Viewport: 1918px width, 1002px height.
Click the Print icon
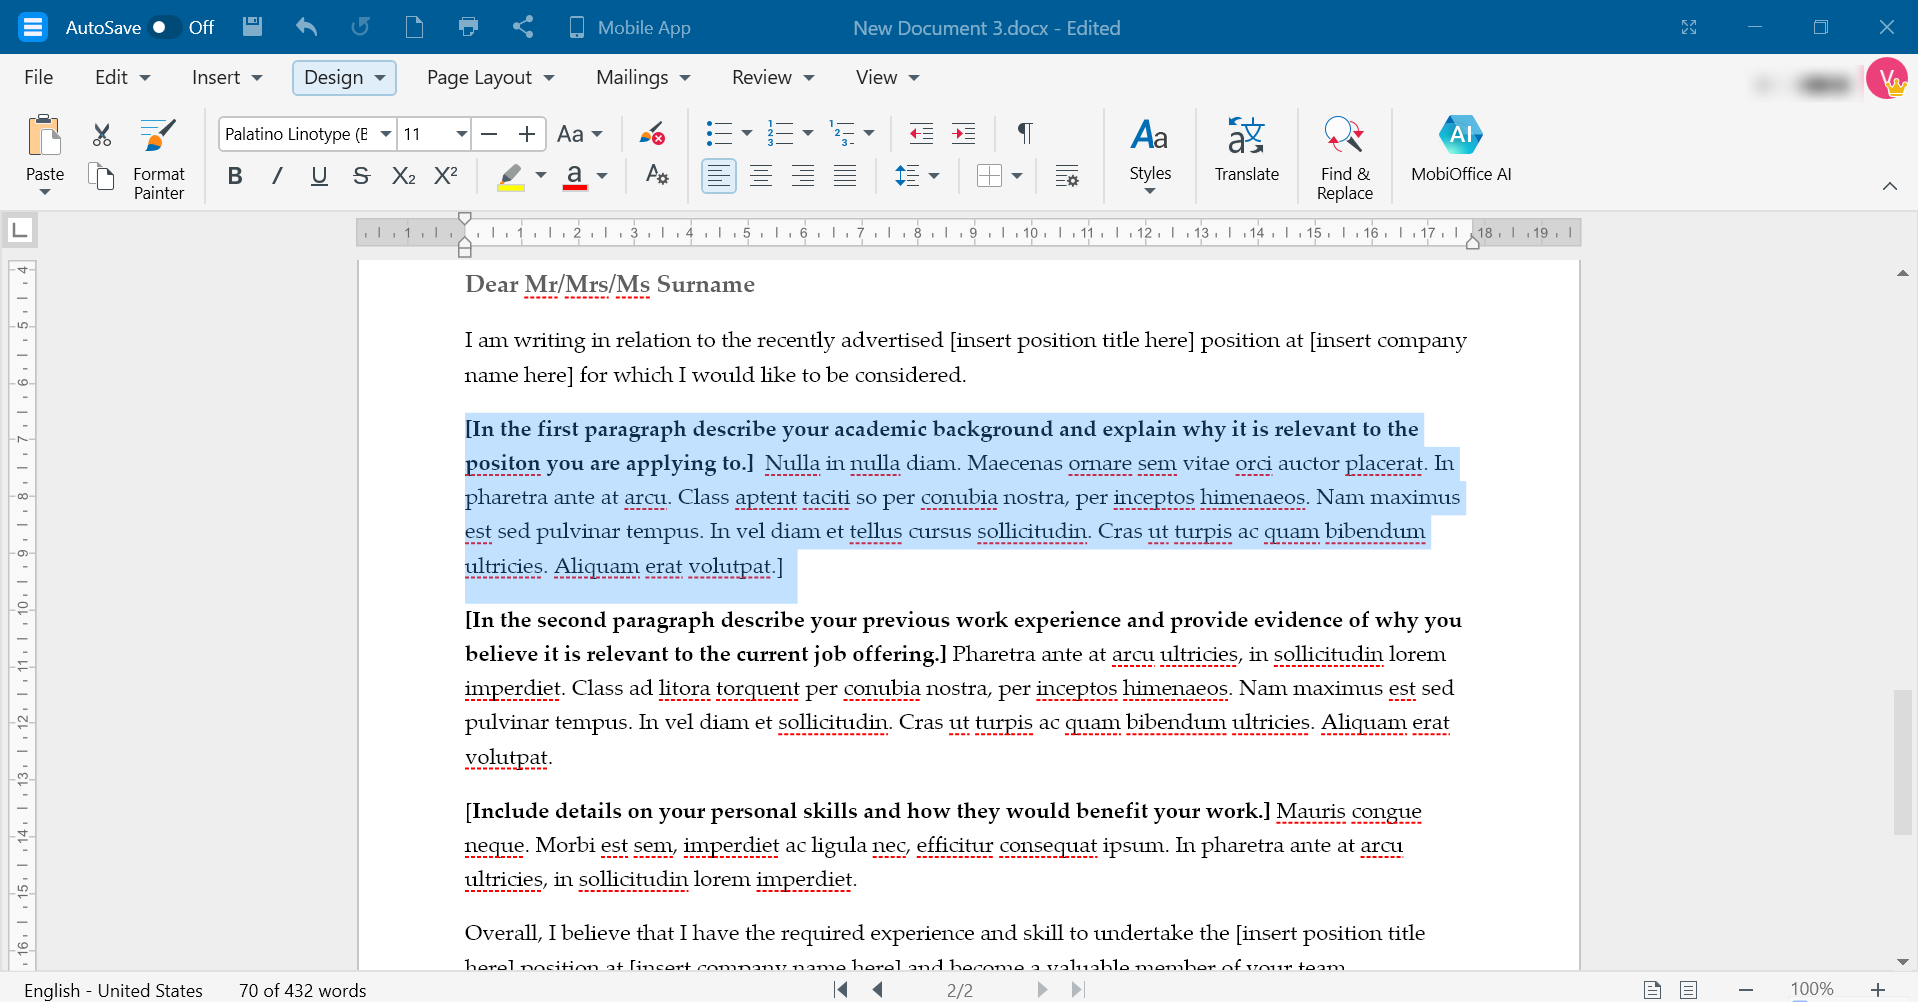coord(468,27)
